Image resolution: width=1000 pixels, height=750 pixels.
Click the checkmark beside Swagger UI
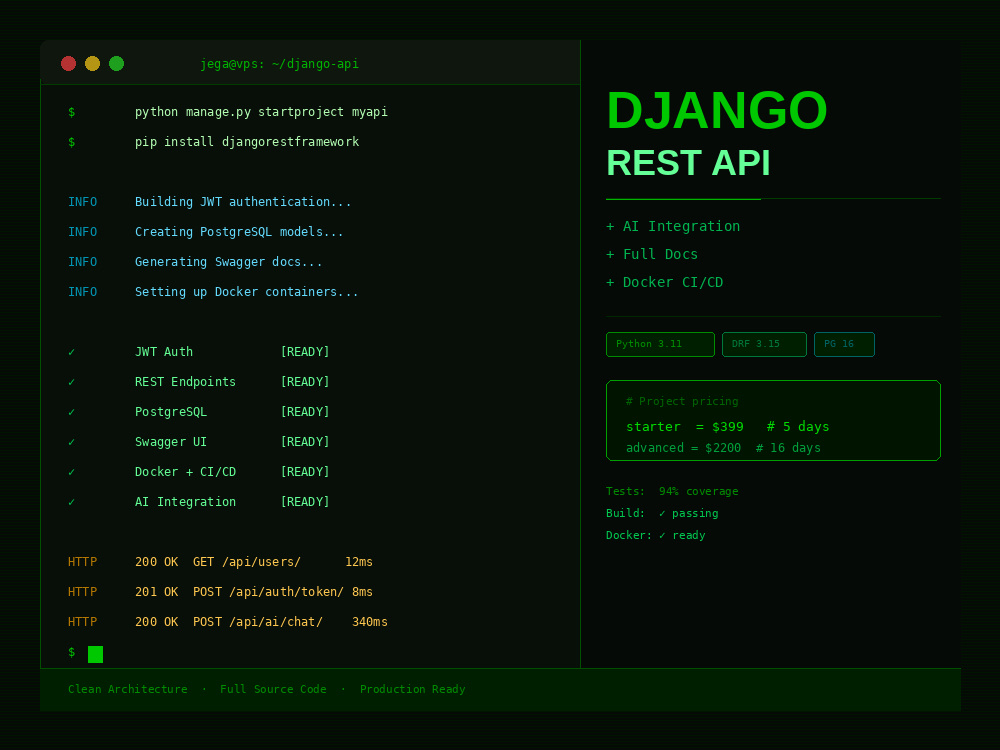click(71, 442)
